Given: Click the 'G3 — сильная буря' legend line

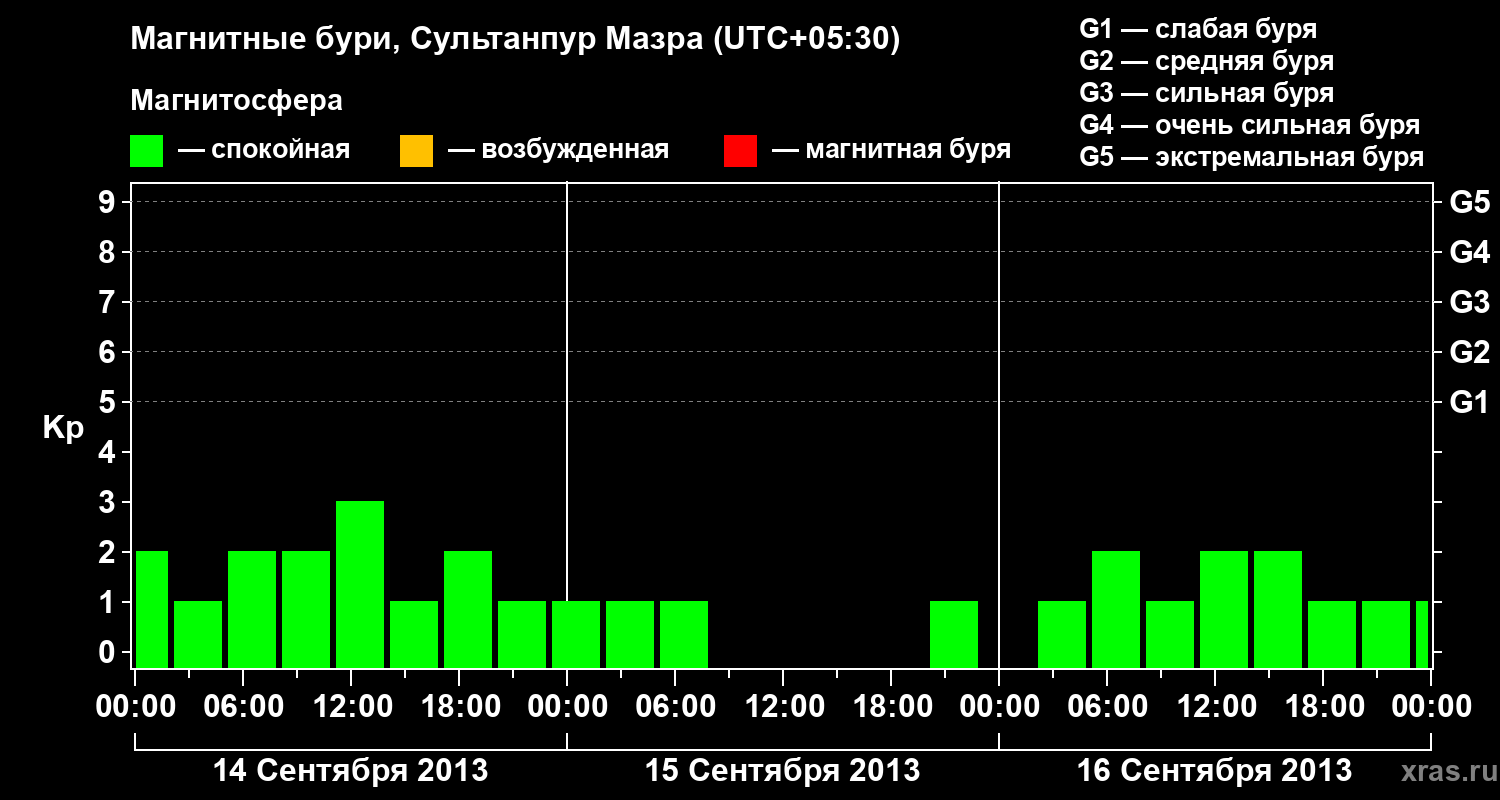Looking at the screenshot, I should 1206,93.
